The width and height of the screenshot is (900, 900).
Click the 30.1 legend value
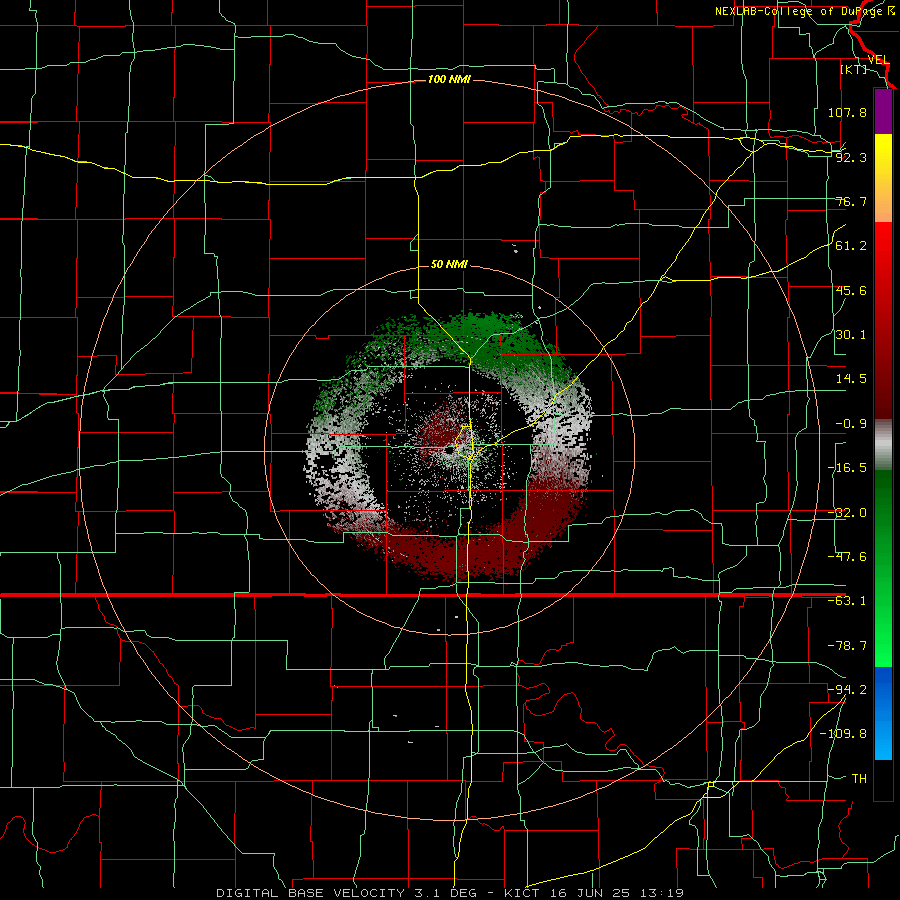(x=851, y=335)
